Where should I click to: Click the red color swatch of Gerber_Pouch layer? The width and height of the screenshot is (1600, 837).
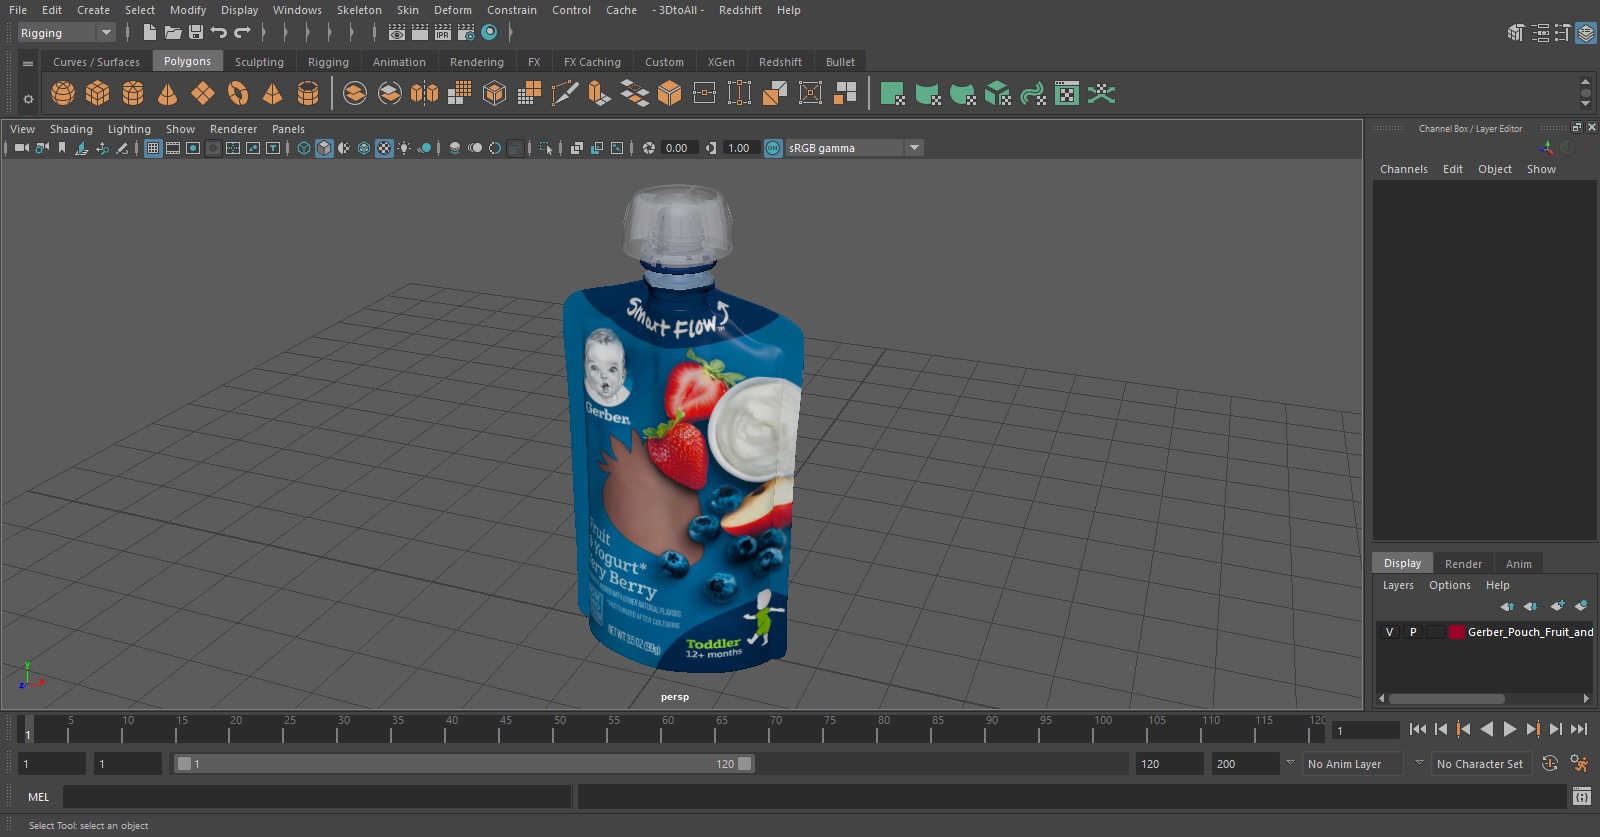(1457, 632)
